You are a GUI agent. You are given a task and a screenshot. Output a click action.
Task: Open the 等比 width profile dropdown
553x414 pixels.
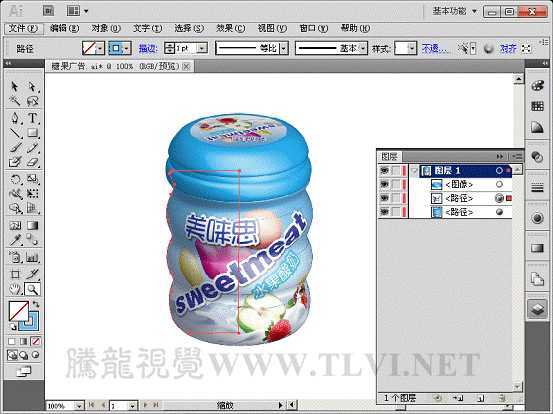(x=284, y=48)
